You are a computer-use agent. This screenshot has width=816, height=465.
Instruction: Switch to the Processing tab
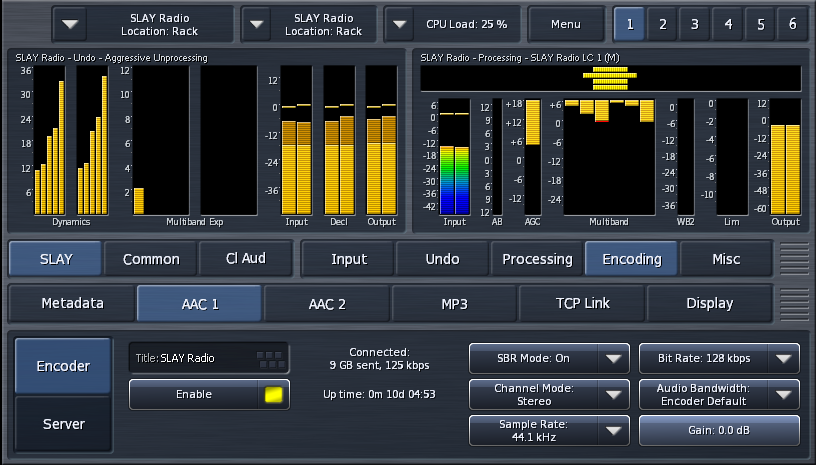pyautogui.click(x=537, y=259)
